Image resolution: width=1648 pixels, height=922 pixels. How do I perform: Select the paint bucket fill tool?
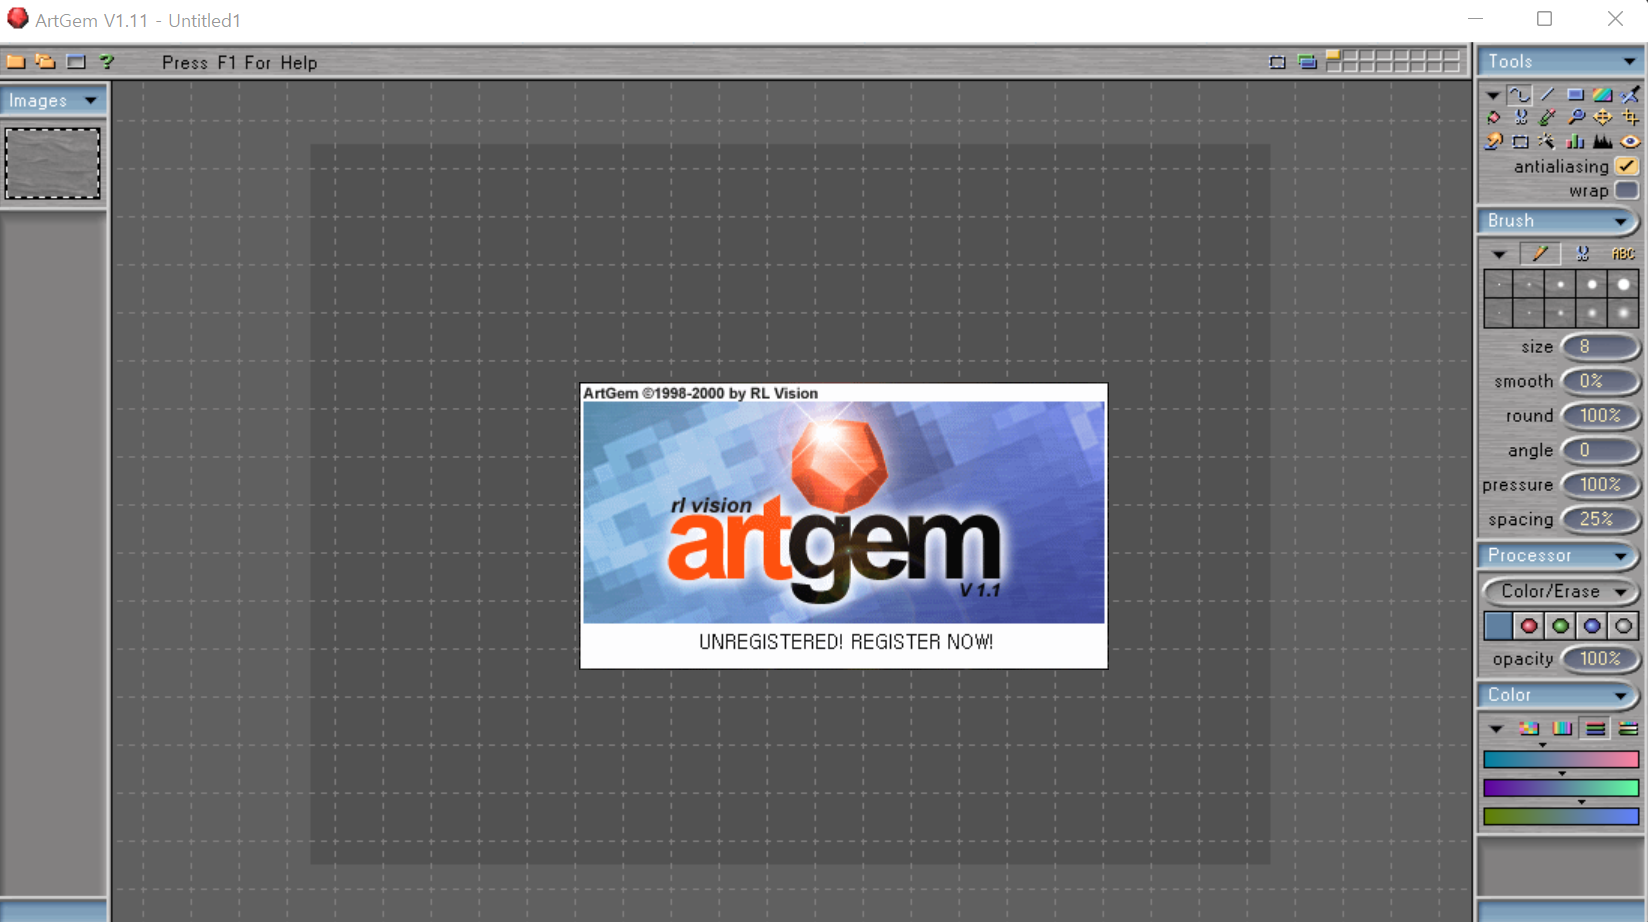pyautogui.click(x=1493, y=118)
